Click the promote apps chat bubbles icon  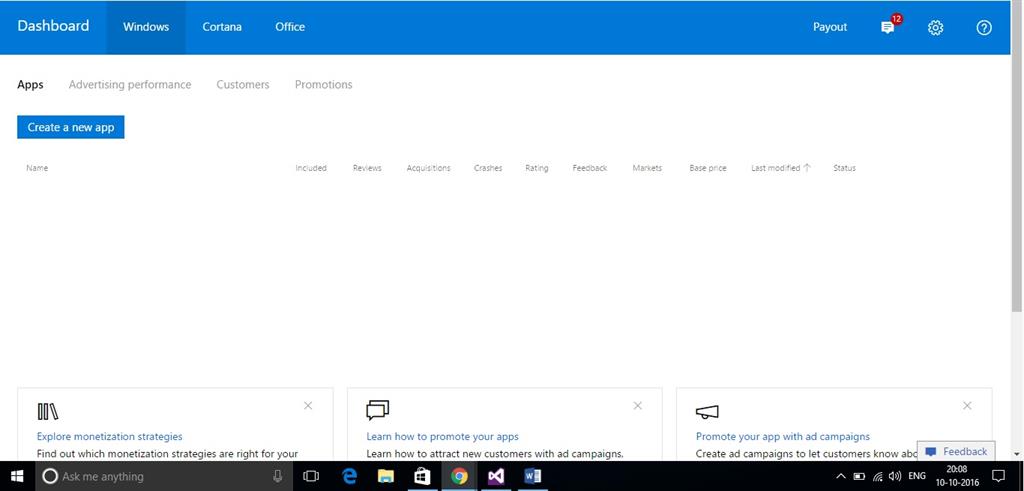tap(377, 410)
